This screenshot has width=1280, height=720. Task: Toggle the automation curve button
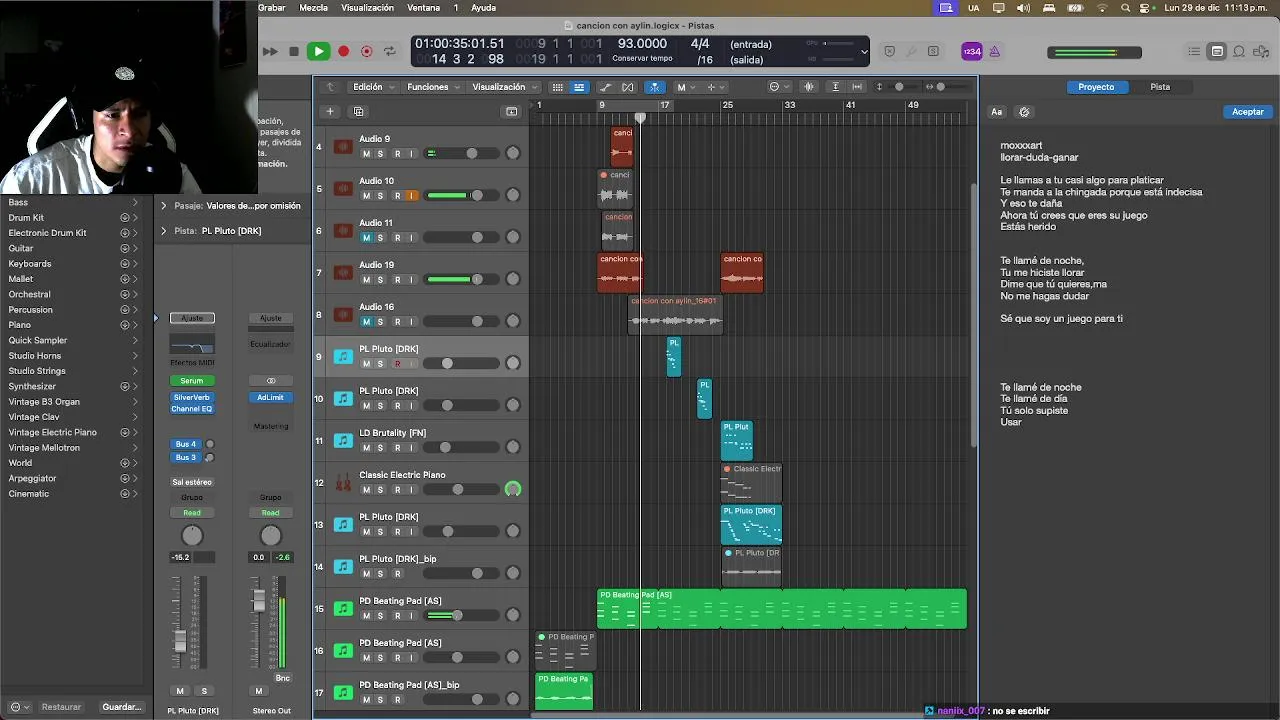click(605, 87)
